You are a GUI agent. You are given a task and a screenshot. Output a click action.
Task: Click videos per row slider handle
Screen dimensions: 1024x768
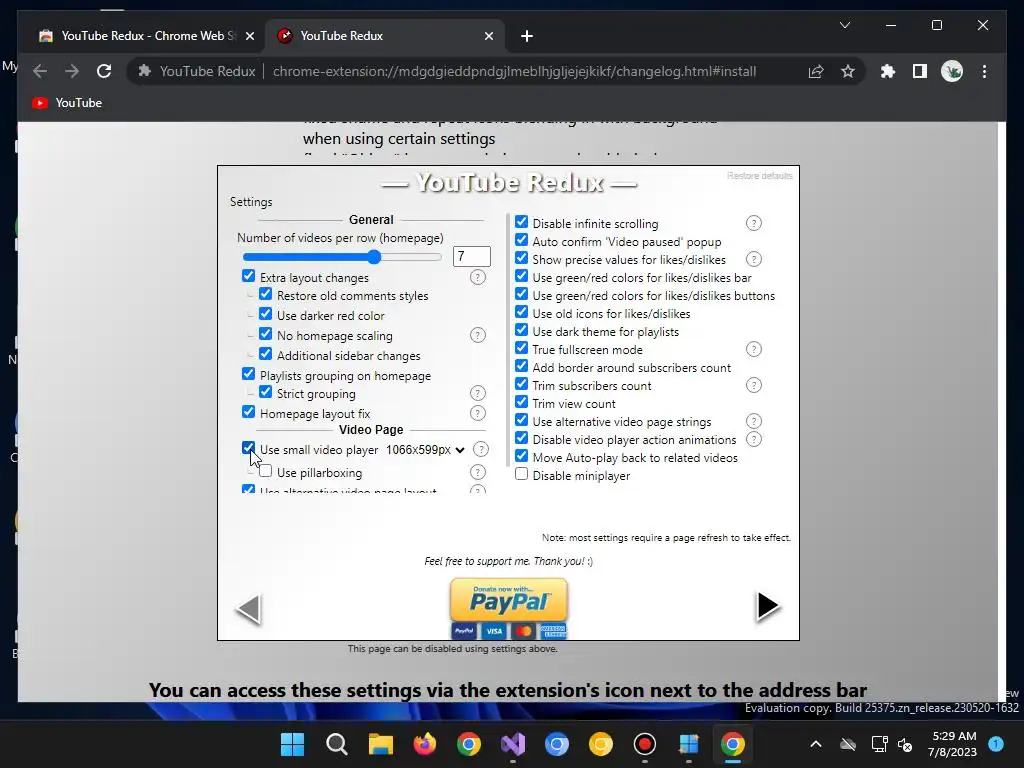[x=374, y=257]
